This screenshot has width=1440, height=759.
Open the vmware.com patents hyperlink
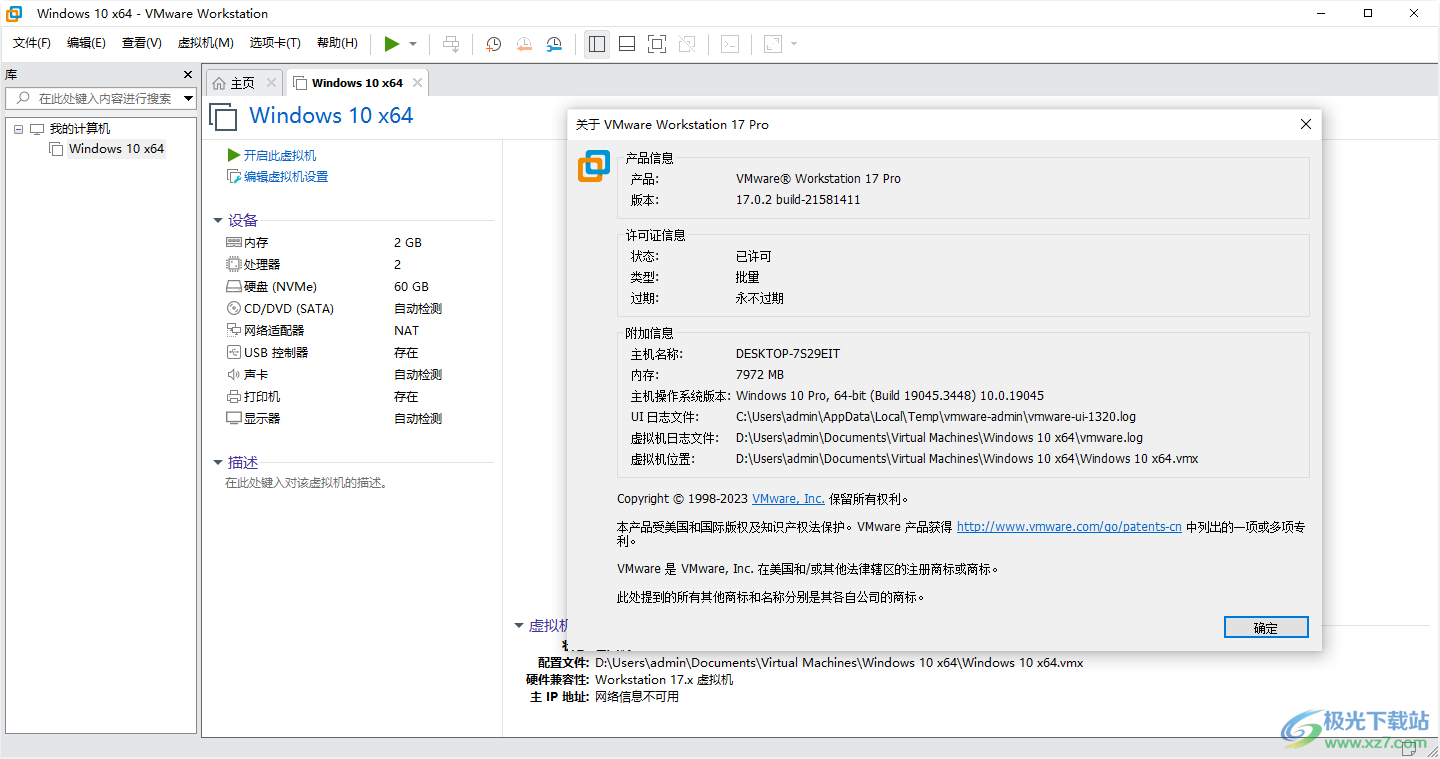pyautogui.click(x=1068, y=526)
